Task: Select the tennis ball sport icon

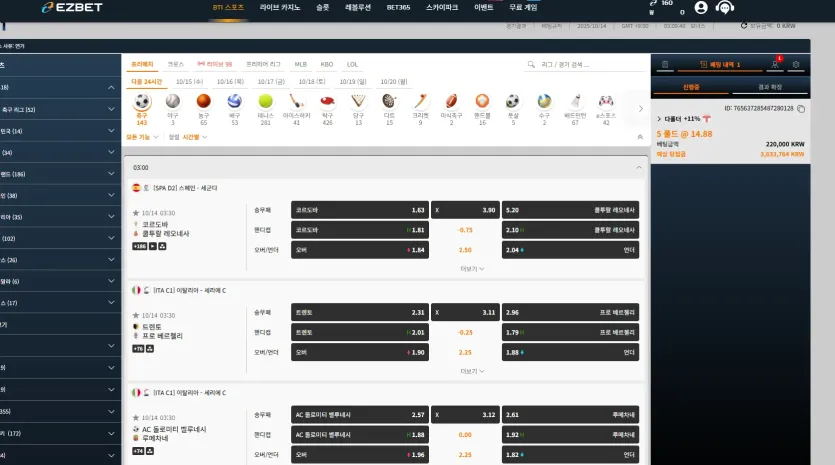Action: pos(265,101)
